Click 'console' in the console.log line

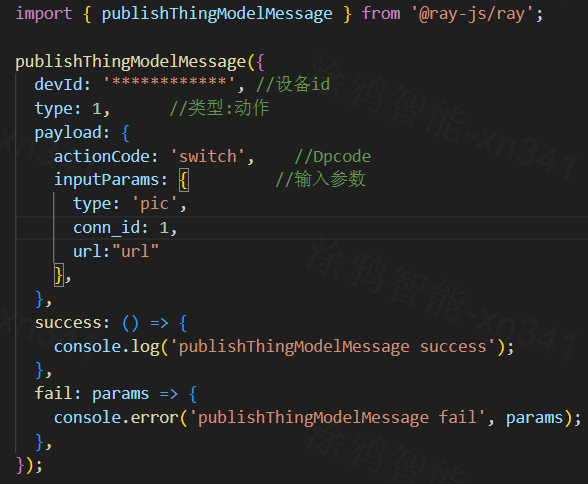(87, 346)
